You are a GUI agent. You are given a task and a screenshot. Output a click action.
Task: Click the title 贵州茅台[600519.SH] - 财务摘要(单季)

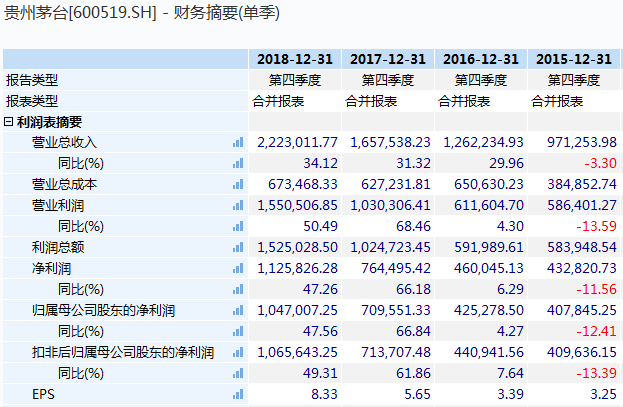pos(142,13)
